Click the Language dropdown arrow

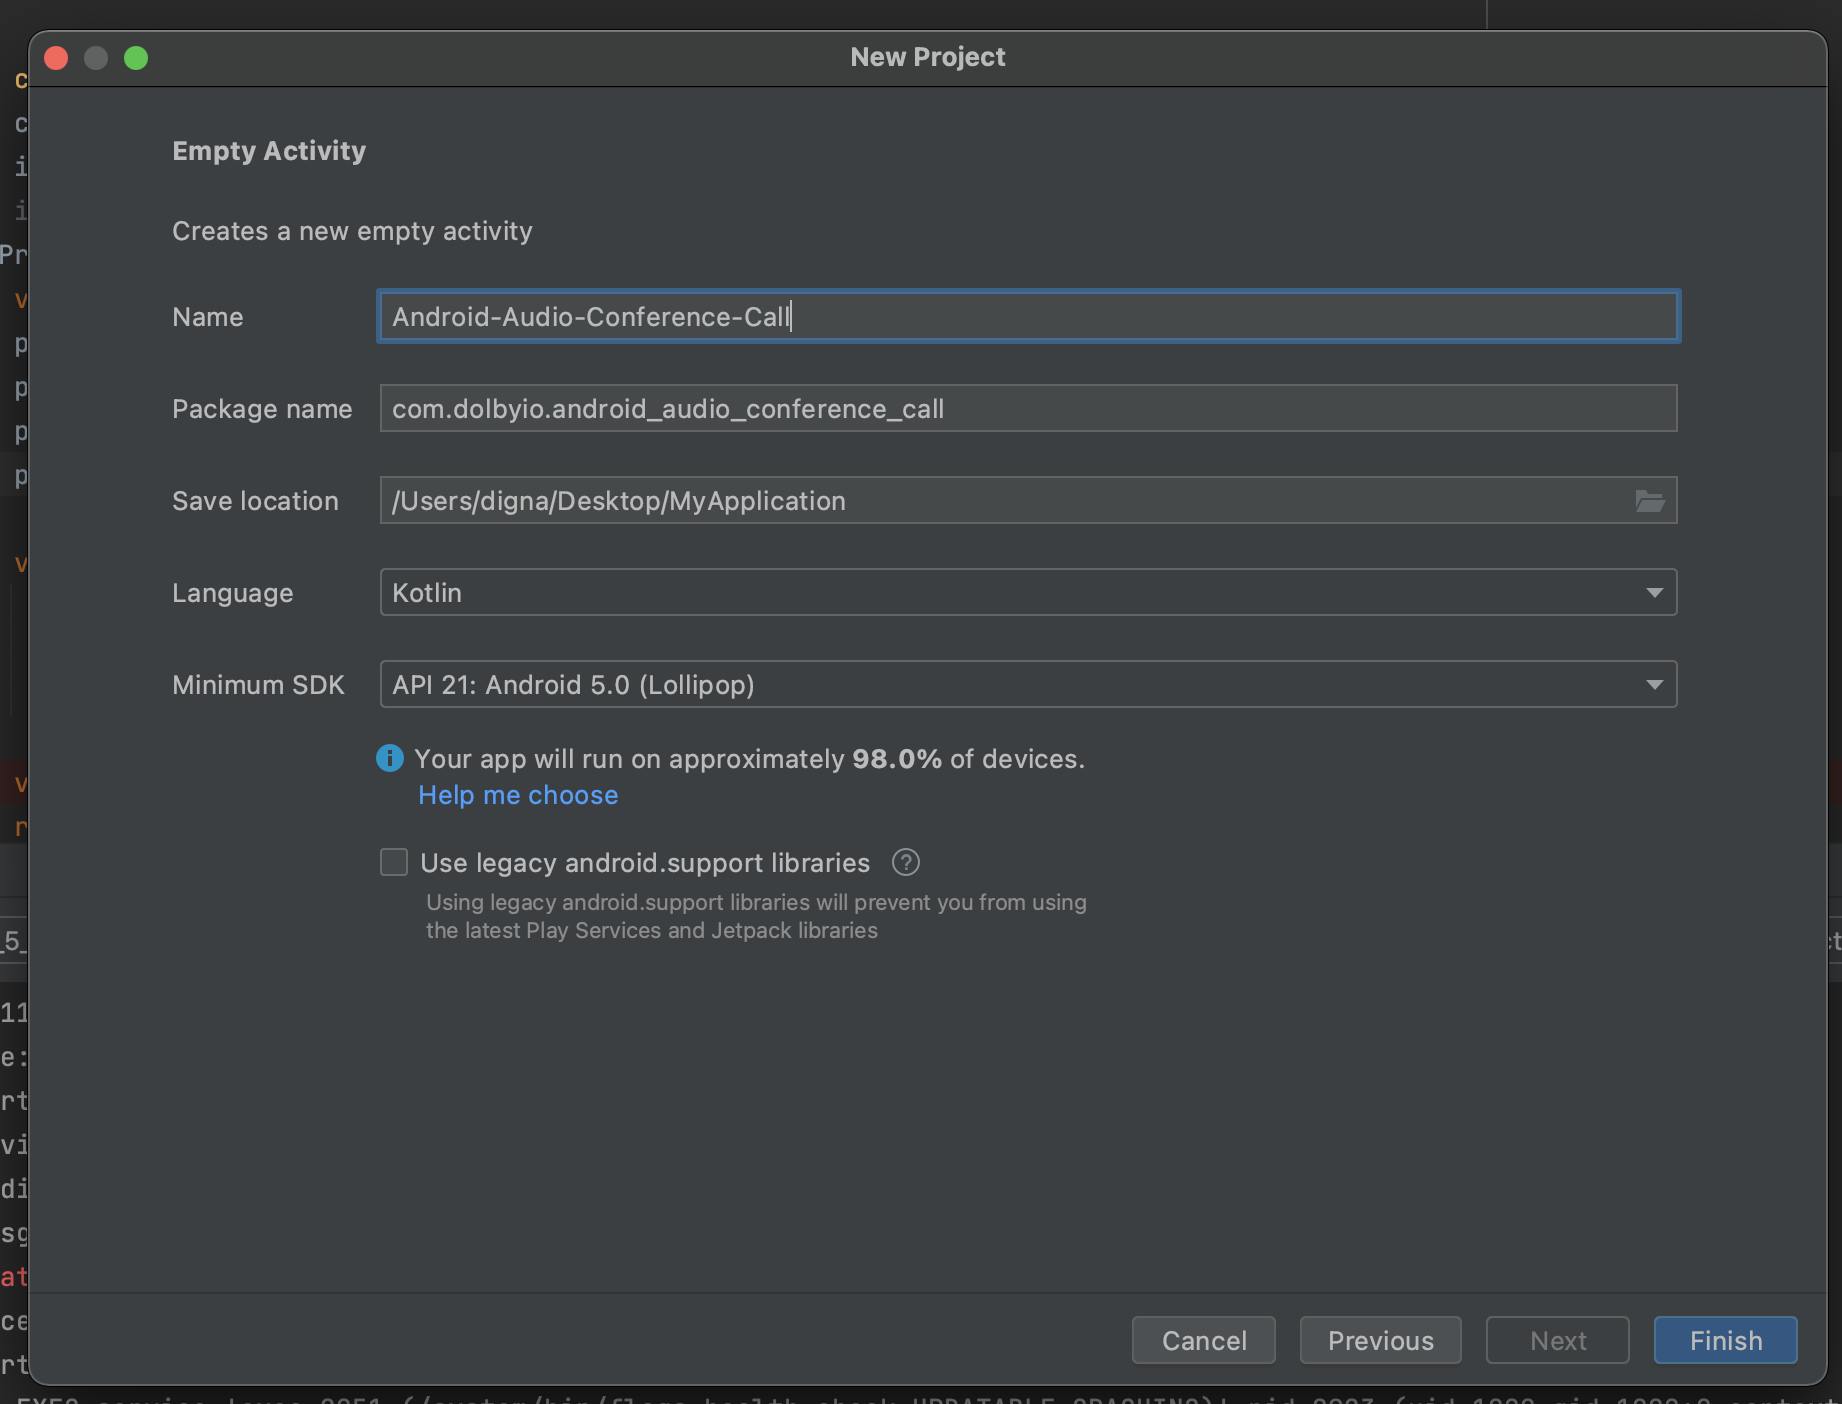pos(1655,592)
